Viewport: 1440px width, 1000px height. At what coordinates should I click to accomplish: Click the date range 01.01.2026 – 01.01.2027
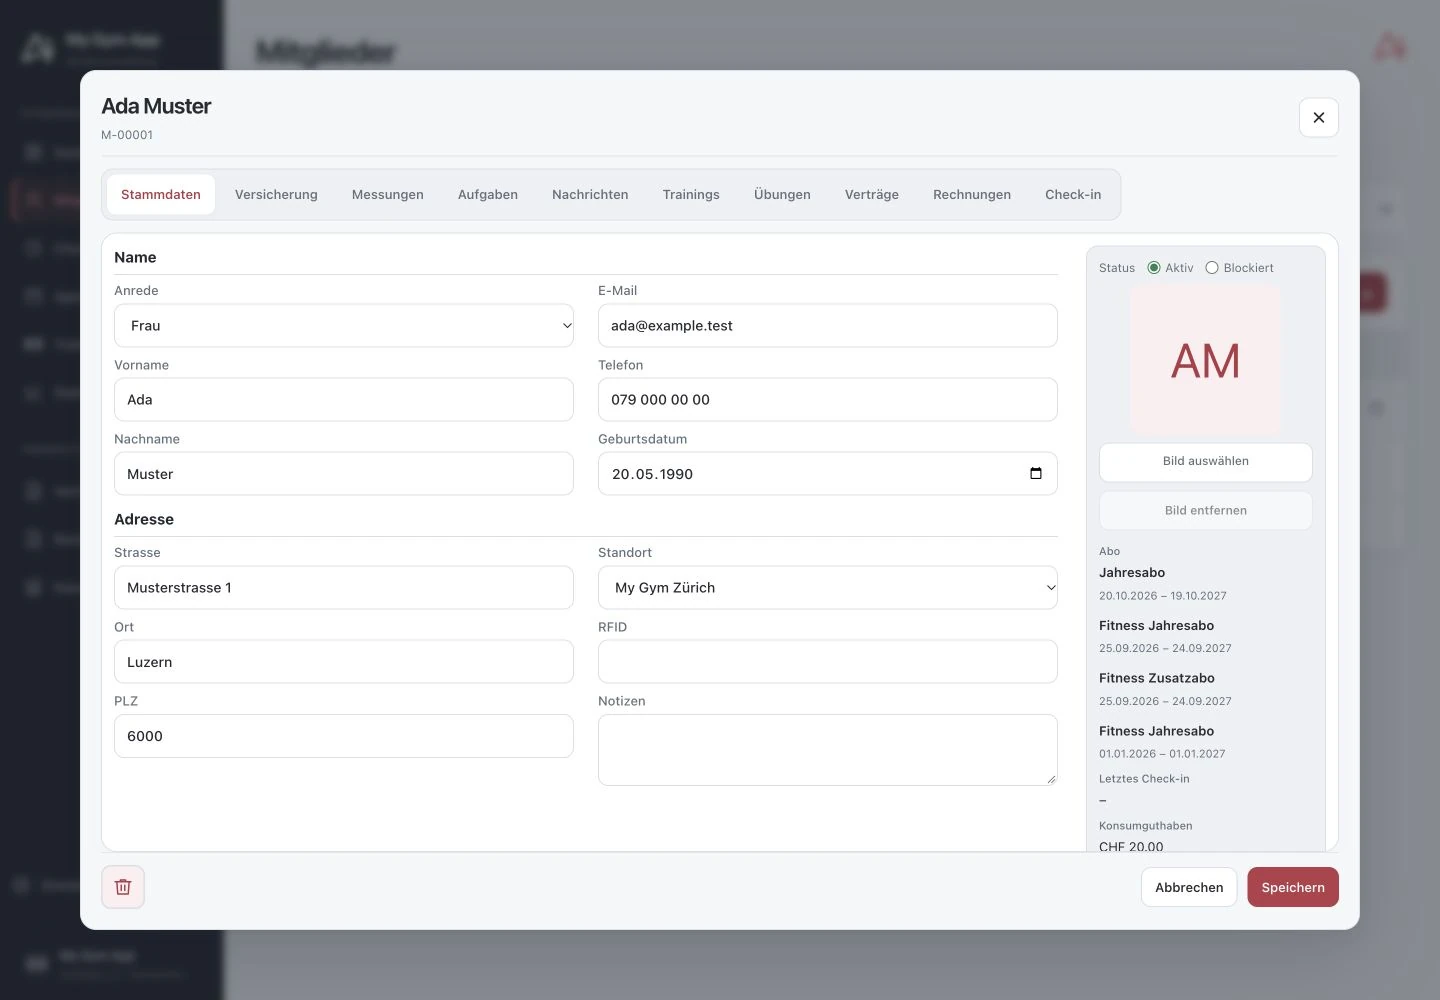coord(1162,754)
